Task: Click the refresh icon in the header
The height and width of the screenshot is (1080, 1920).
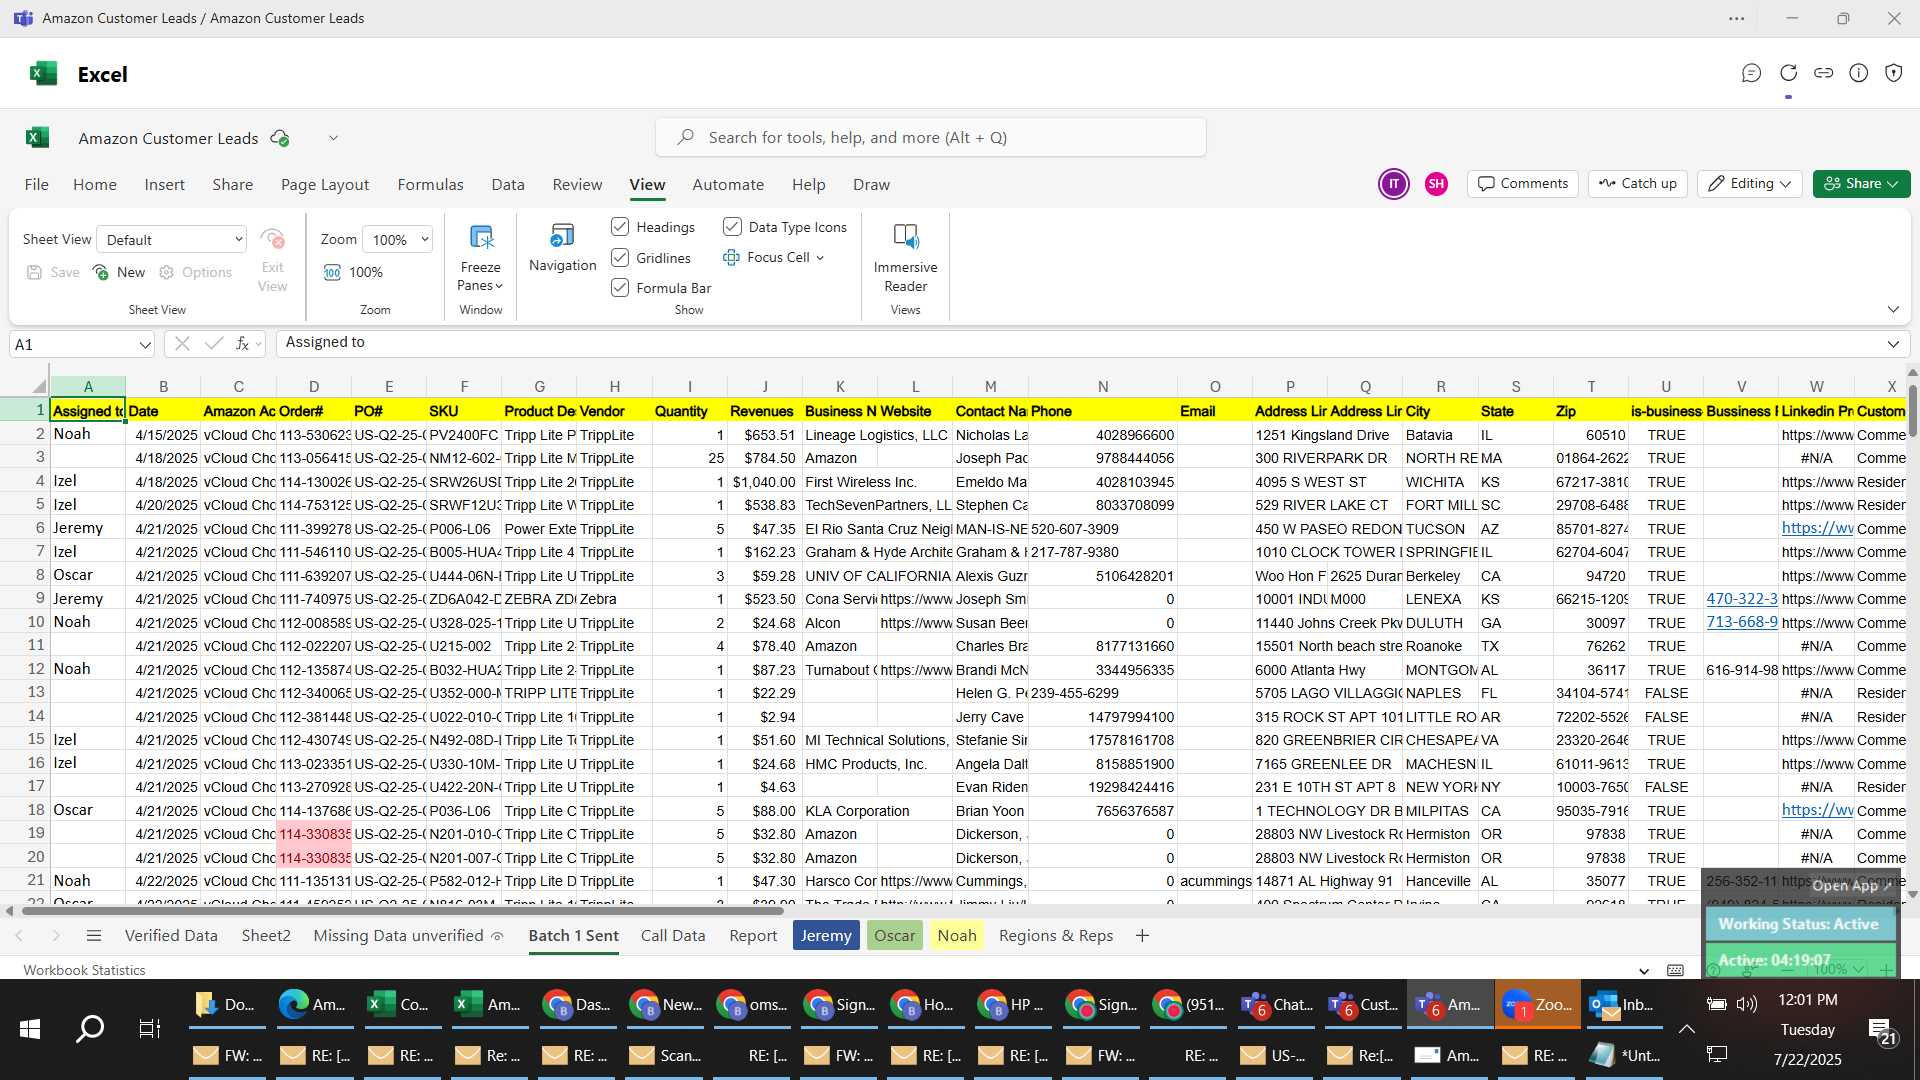Action: pos(1788,73)
